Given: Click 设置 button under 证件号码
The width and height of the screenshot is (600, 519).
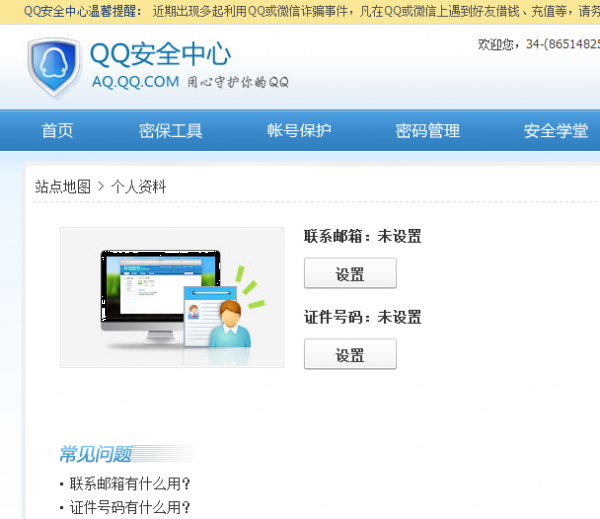Looking at the screenshot, I should point(350,354).
